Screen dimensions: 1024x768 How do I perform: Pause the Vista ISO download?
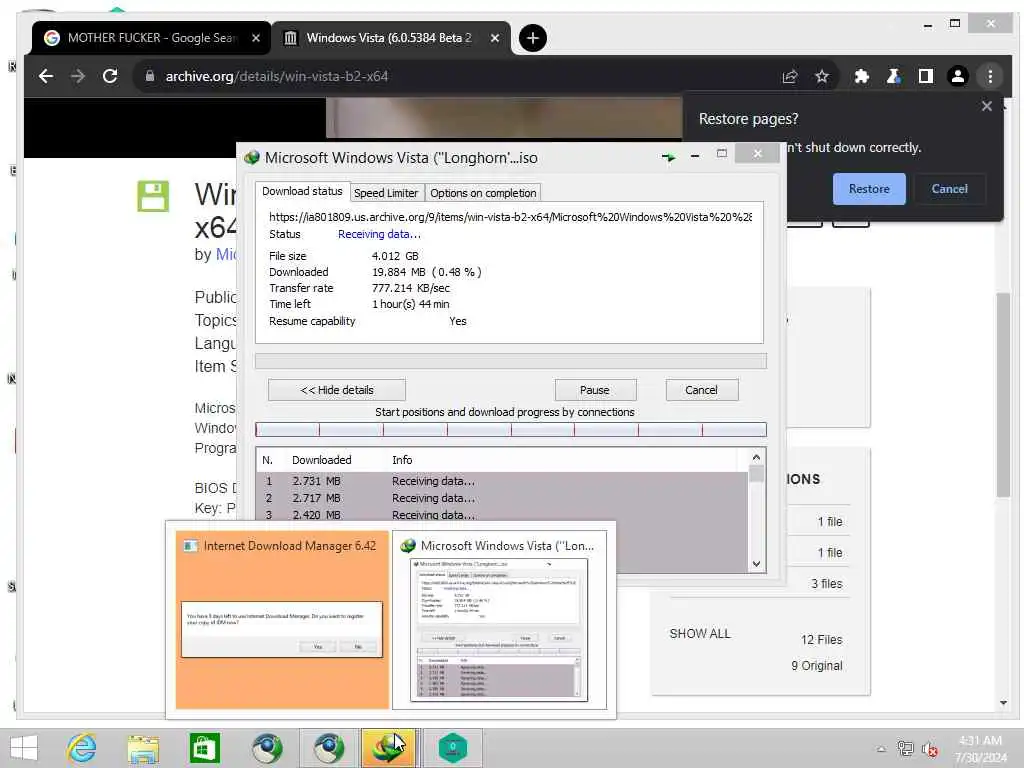594,390
